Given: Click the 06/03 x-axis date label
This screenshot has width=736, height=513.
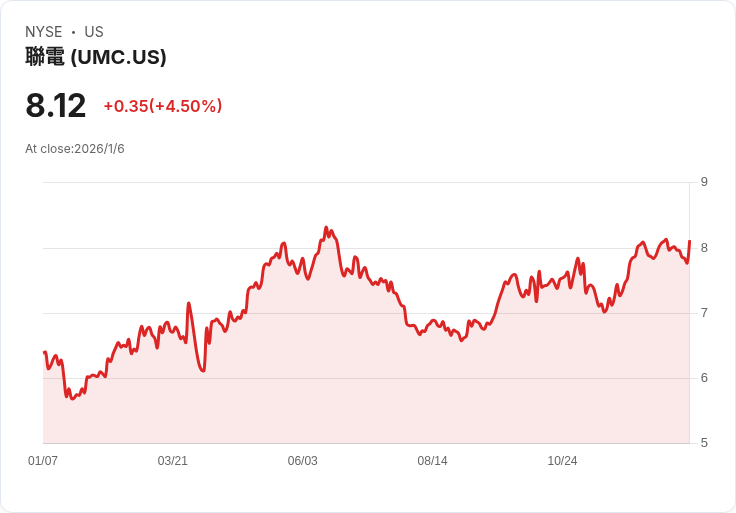Looking at the screenshot, I should click(302, 460).
